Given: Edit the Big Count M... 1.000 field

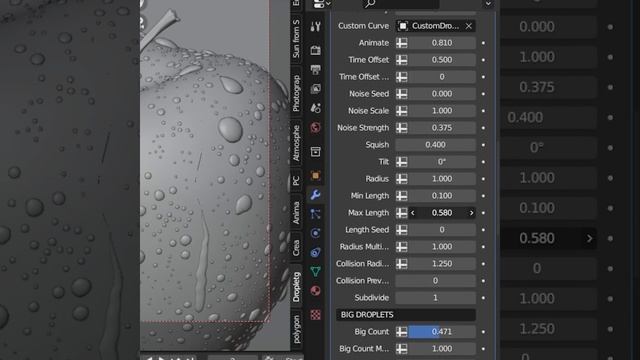Looking at the screenshot, I should click(x=442, y=349).
